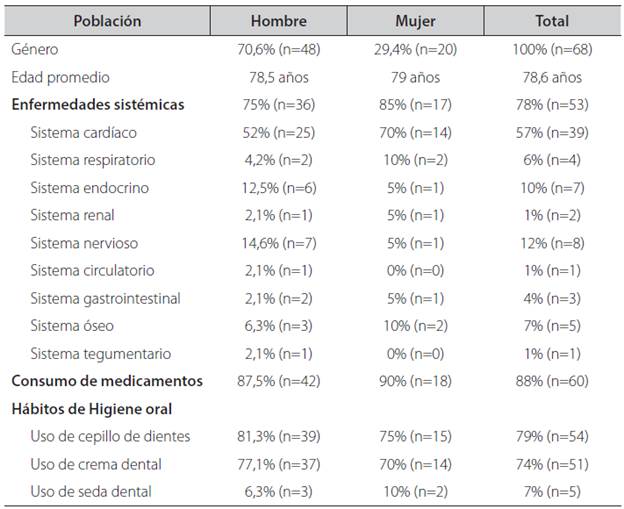This screenshot has height=509, width=624.
Task: Select the 'Hombre' column header
Action: click(x=279, y=20)
